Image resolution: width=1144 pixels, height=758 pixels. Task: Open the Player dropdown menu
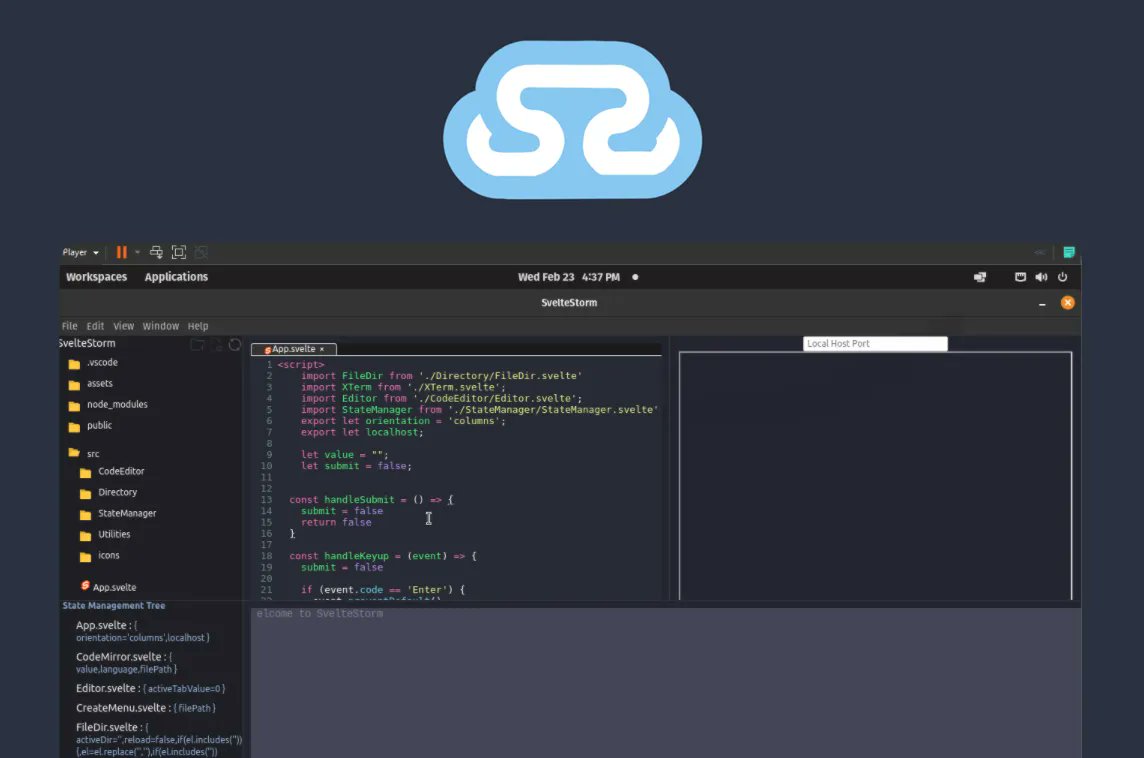[x=80, y=252]
